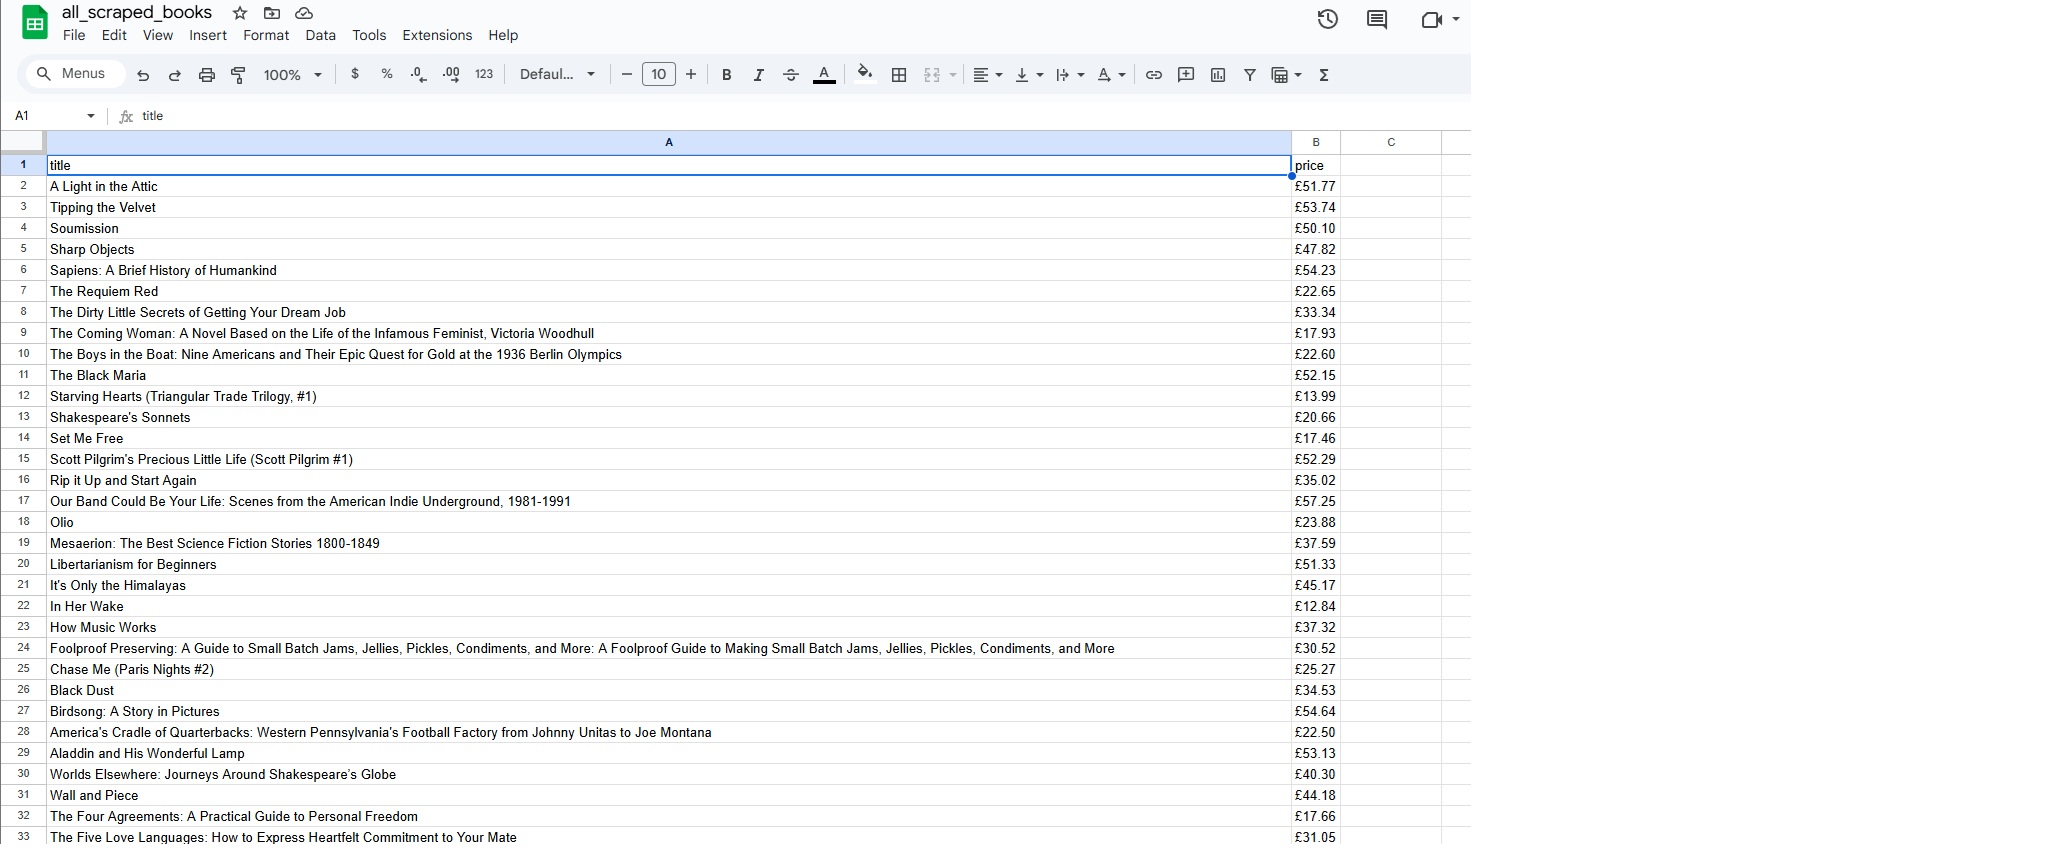
Task: Open the text color picker
Action: (x=824, y=75)
